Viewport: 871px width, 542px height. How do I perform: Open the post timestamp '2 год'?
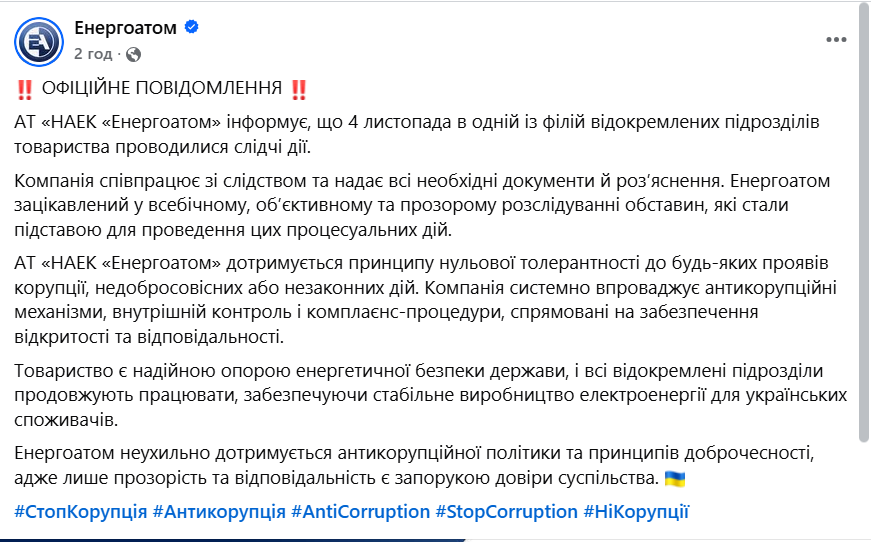(92, 53)
